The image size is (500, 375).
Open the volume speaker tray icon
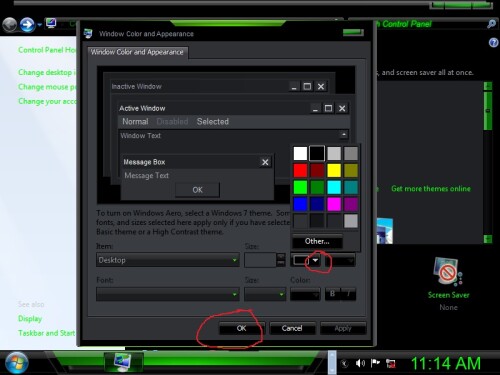tap(360, 363)
